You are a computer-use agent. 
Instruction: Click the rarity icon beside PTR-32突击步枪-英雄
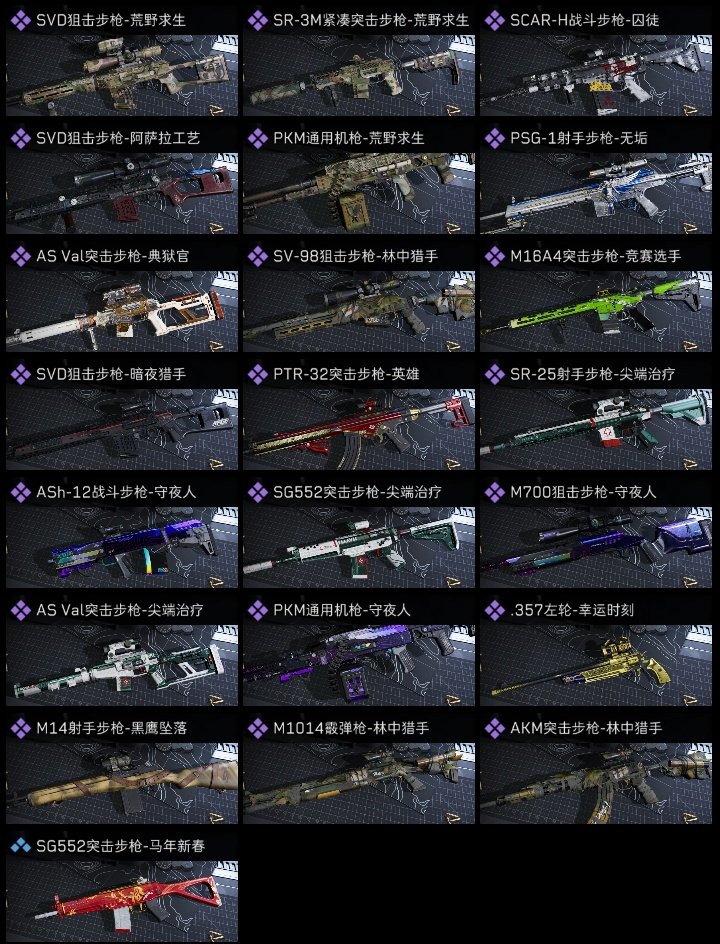pyautogui.click(x=258, y=374)
